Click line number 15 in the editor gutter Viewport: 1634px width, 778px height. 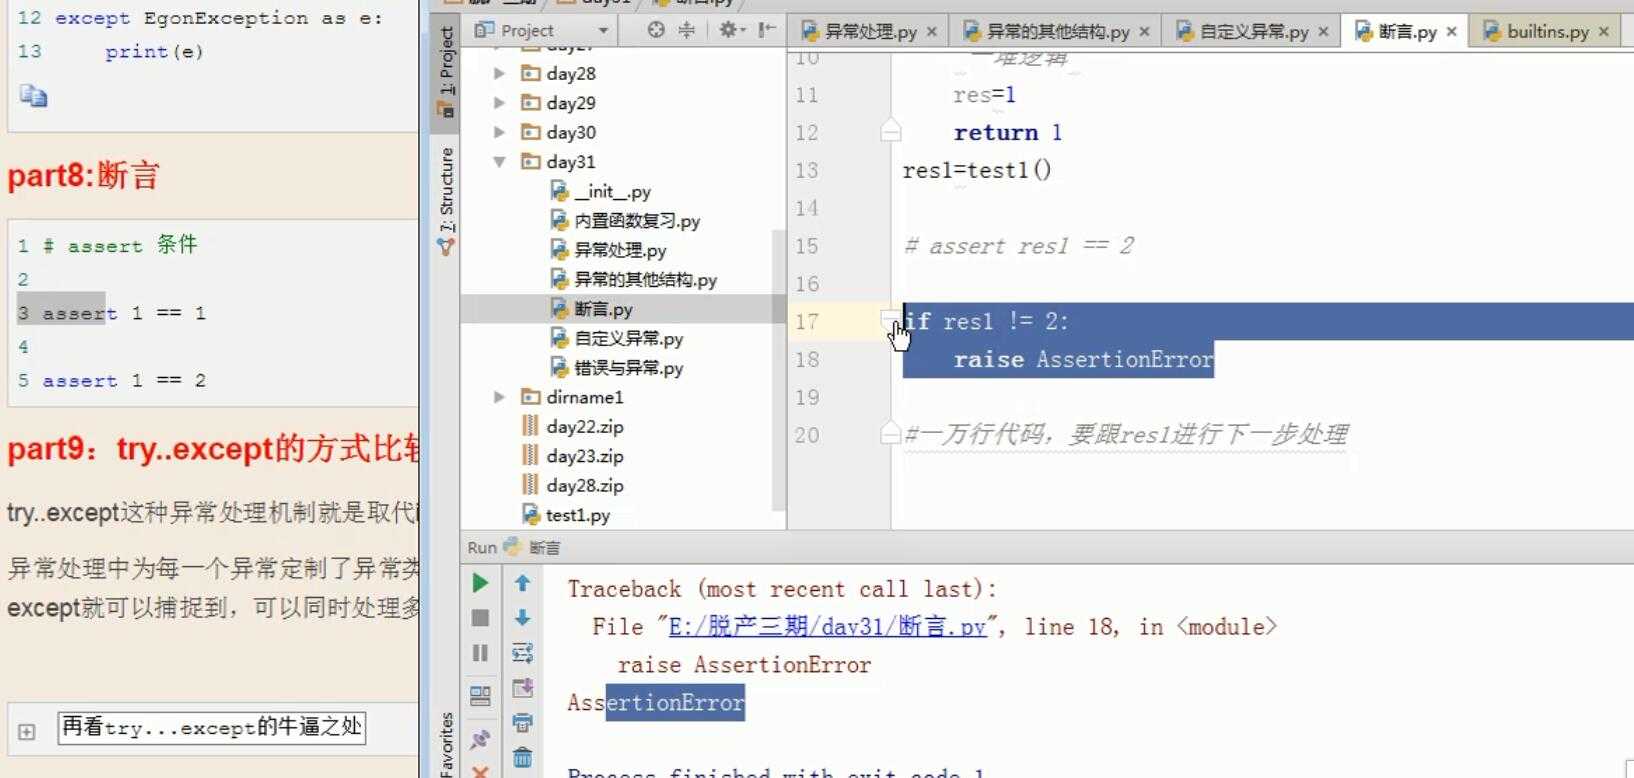[807, 246]
